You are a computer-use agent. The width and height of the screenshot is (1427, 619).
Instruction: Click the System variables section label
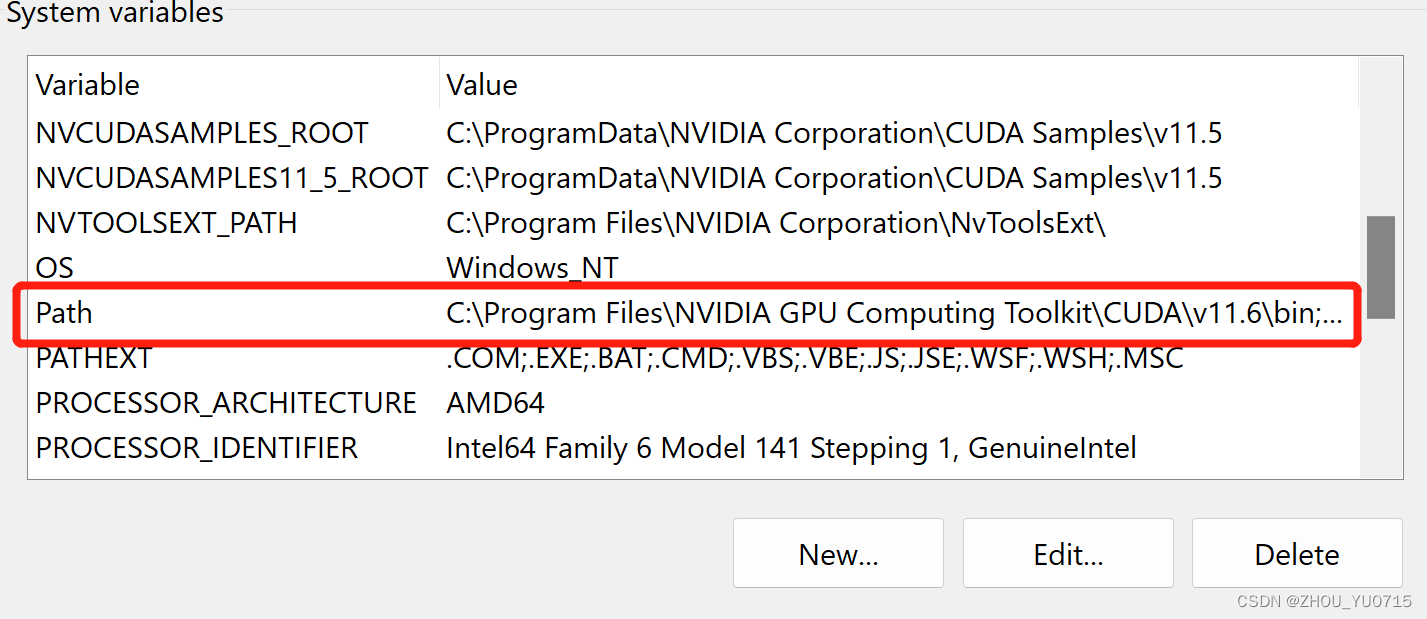[x=113, y=13]
